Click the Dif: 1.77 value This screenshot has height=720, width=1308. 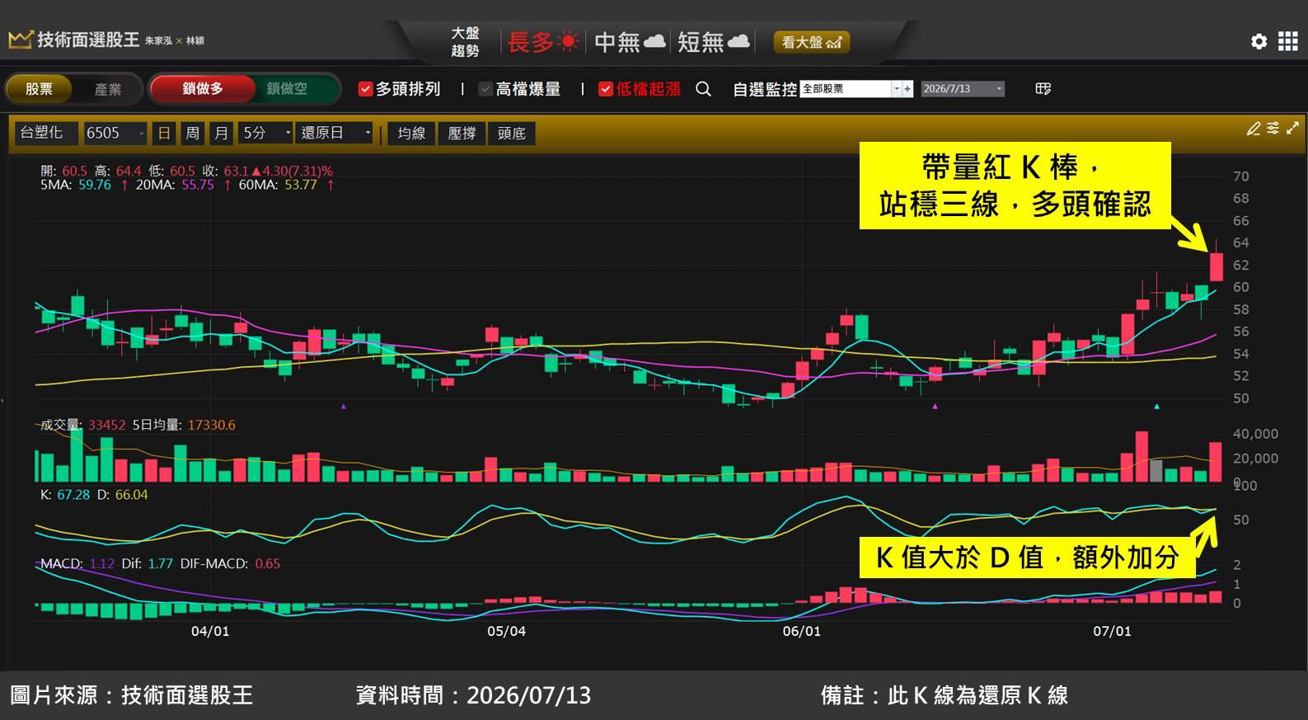147,564
